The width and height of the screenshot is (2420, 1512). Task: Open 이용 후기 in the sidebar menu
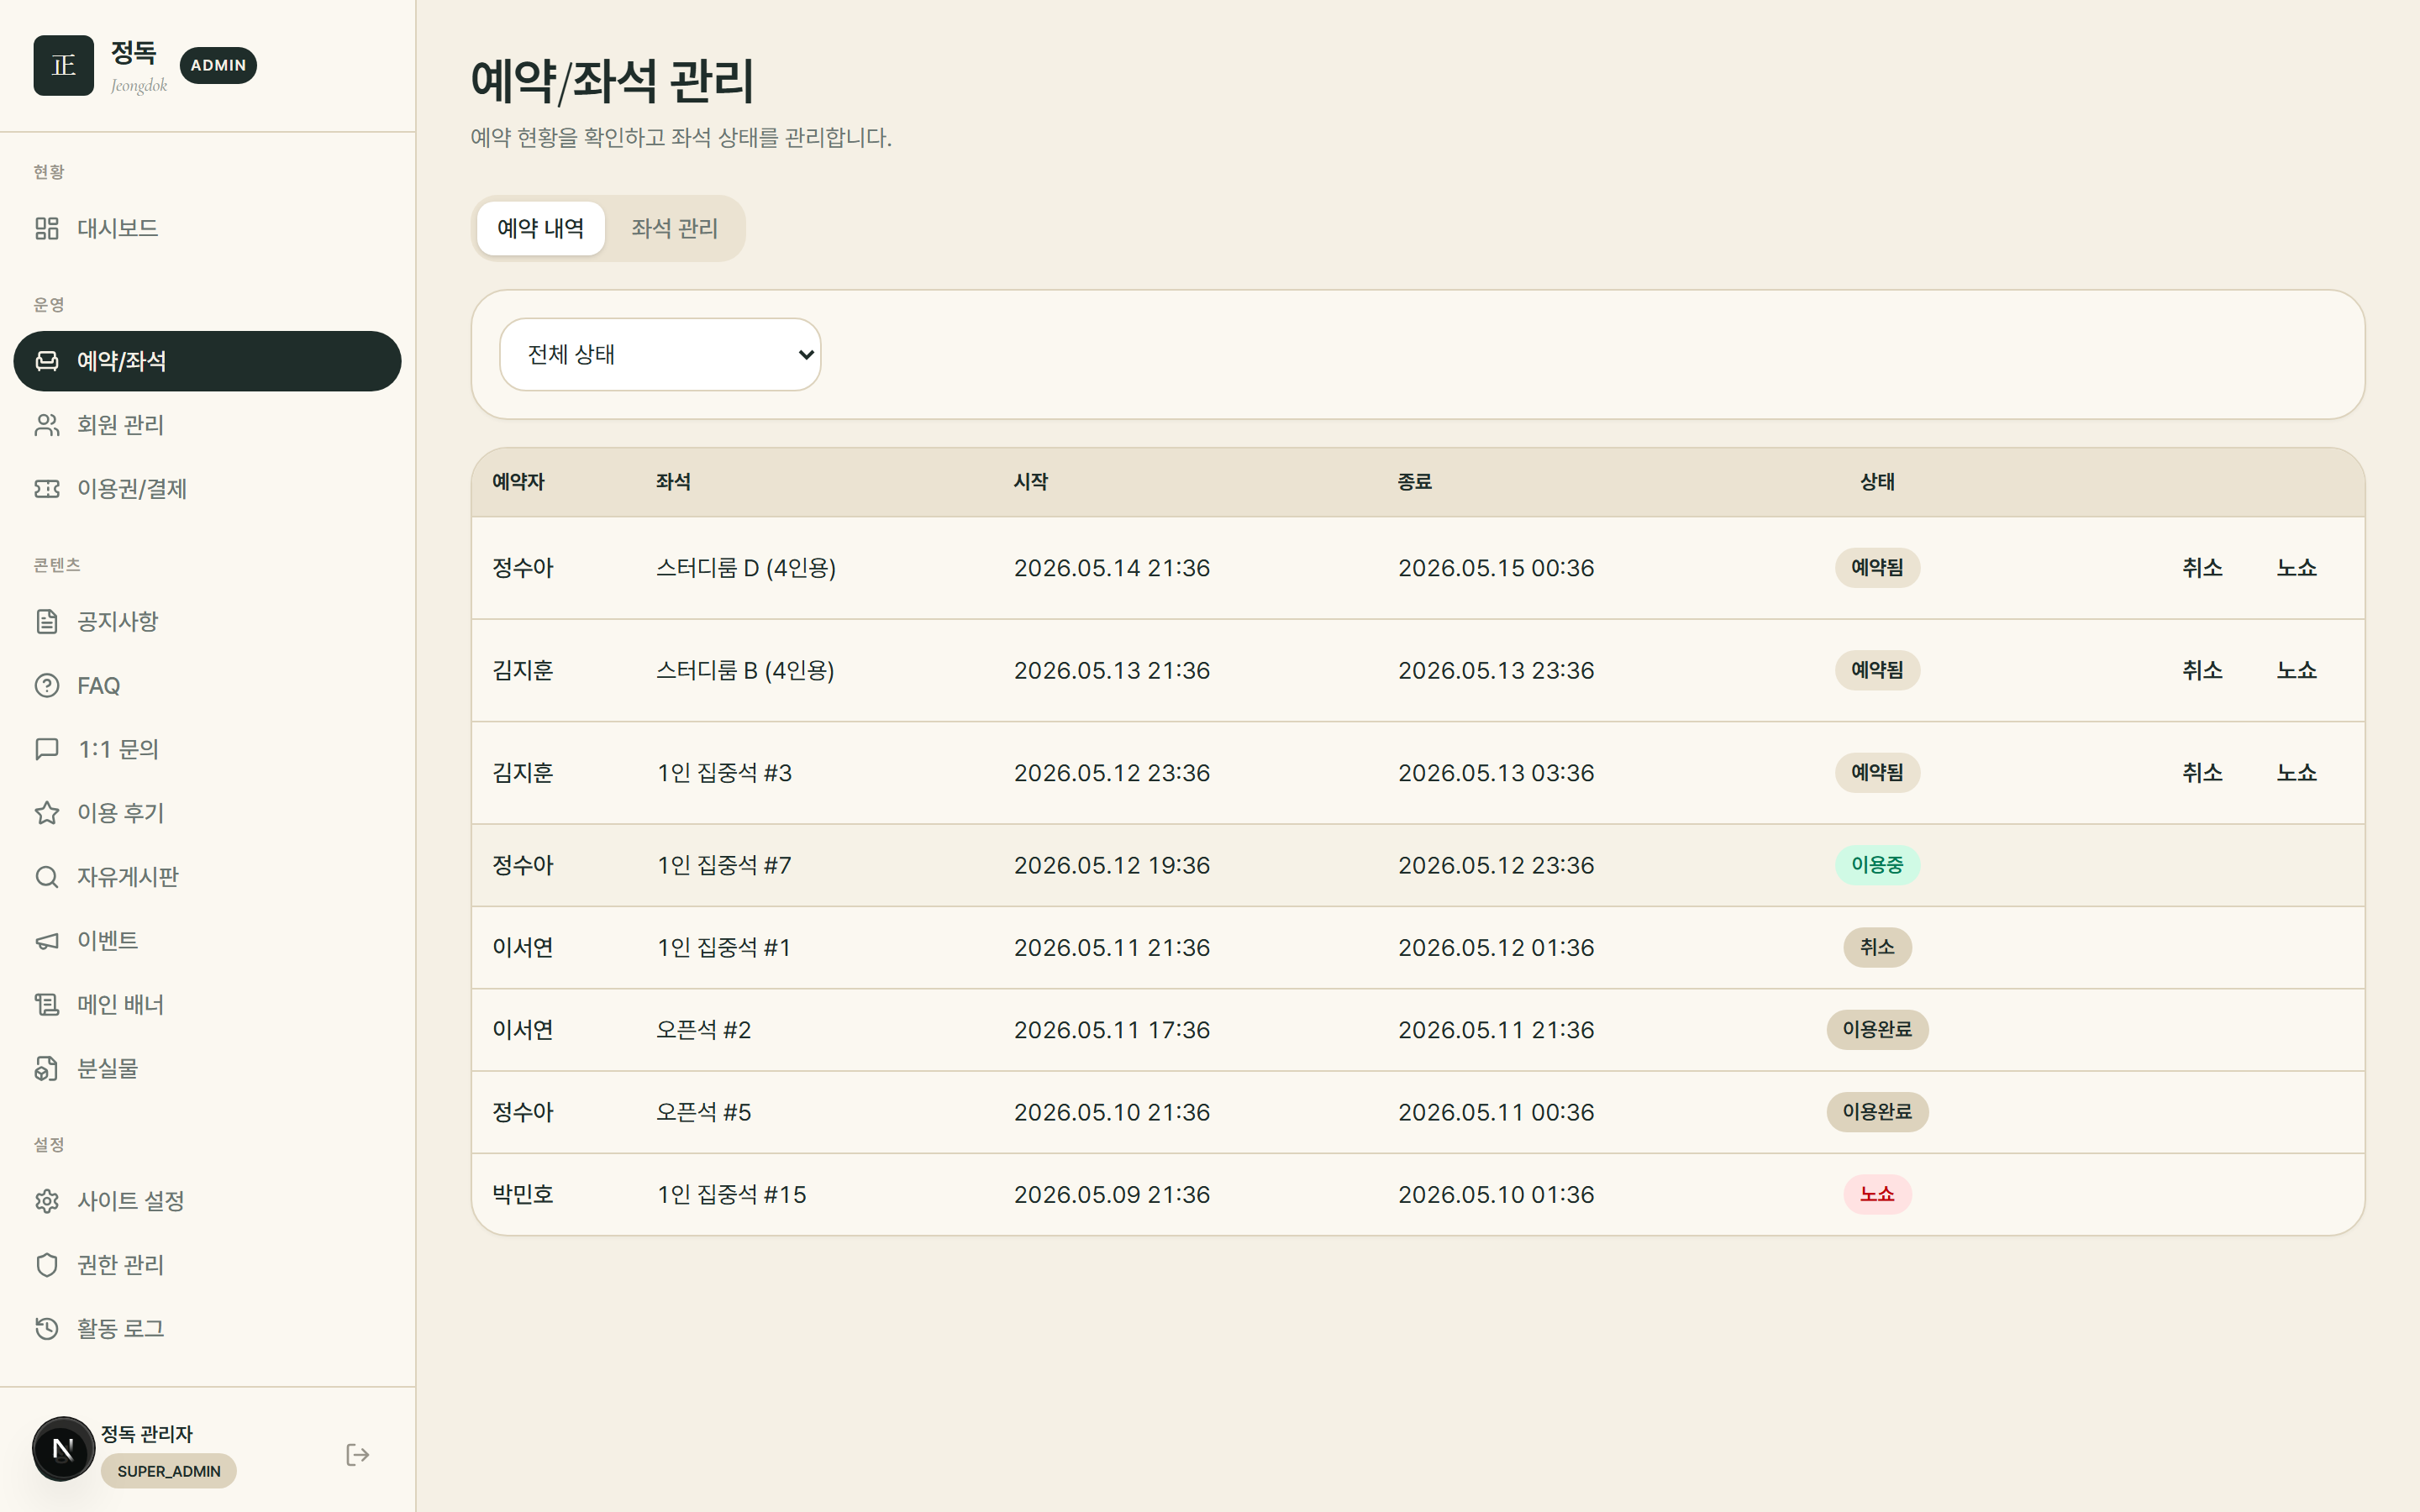click(207, 813)
